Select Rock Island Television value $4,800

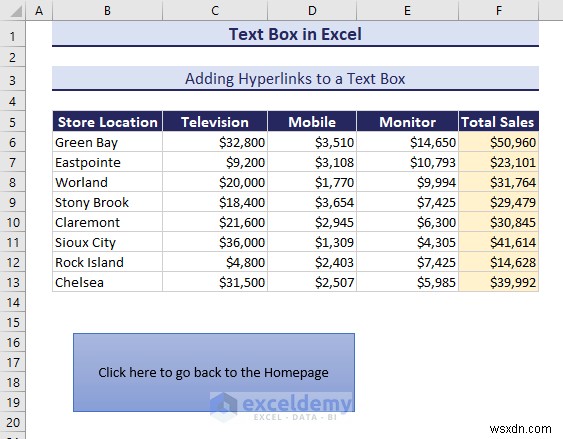215,262
